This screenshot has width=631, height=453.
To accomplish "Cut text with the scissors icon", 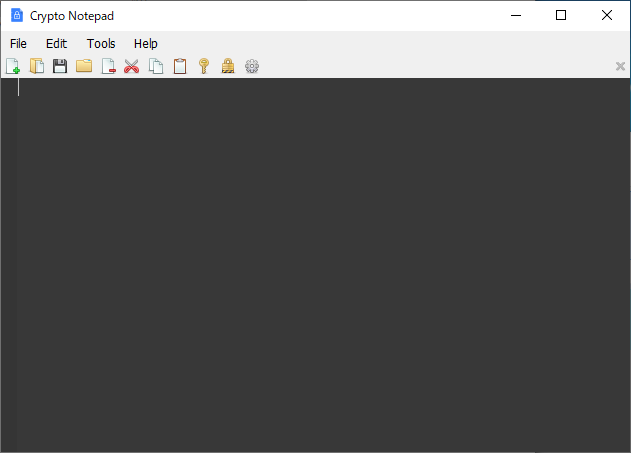I will [x=132, y=66].
